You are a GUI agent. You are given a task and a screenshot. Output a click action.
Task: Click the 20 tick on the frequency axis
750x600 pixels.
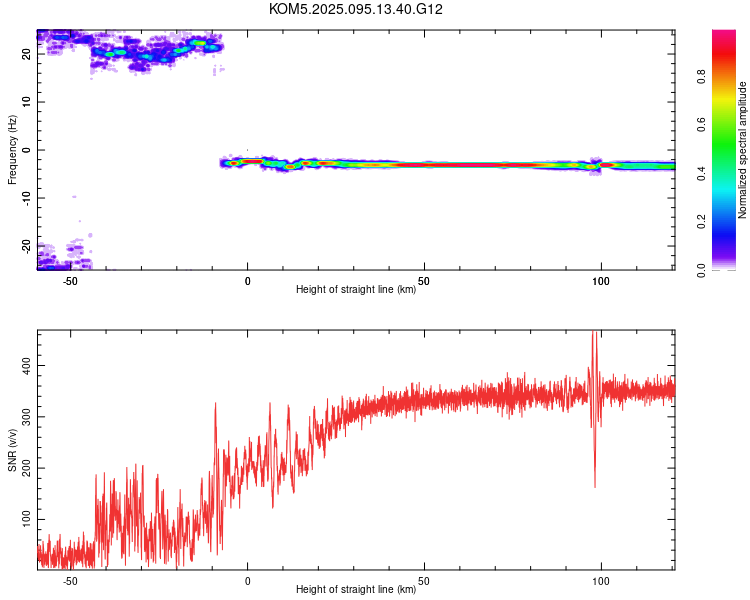26,54
